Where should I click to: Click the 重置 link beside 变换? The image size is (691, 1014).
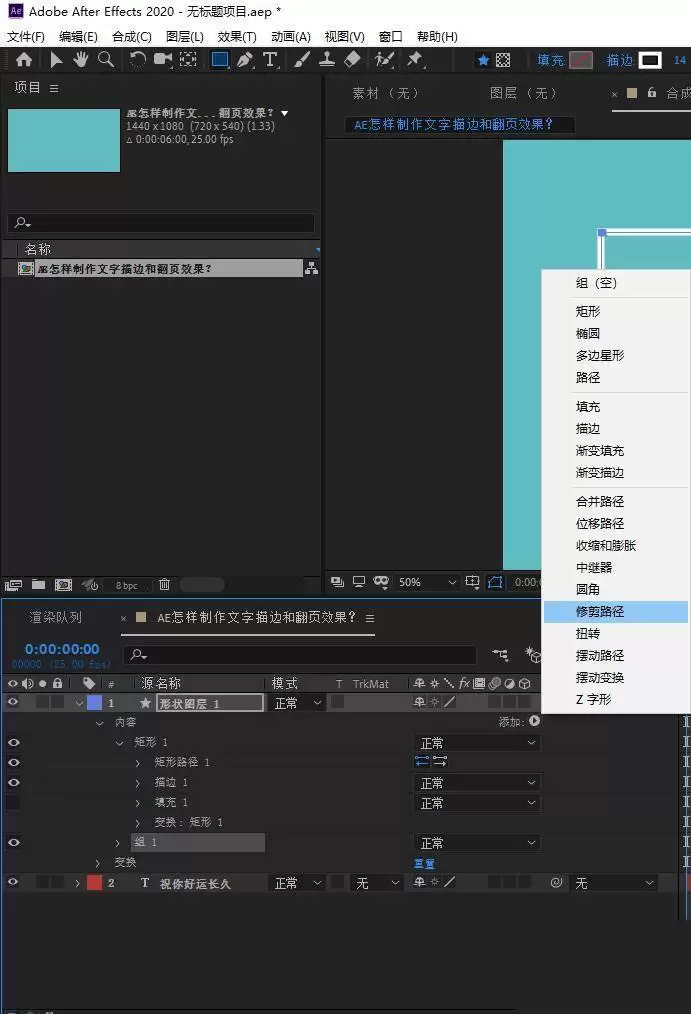point(425,863)
